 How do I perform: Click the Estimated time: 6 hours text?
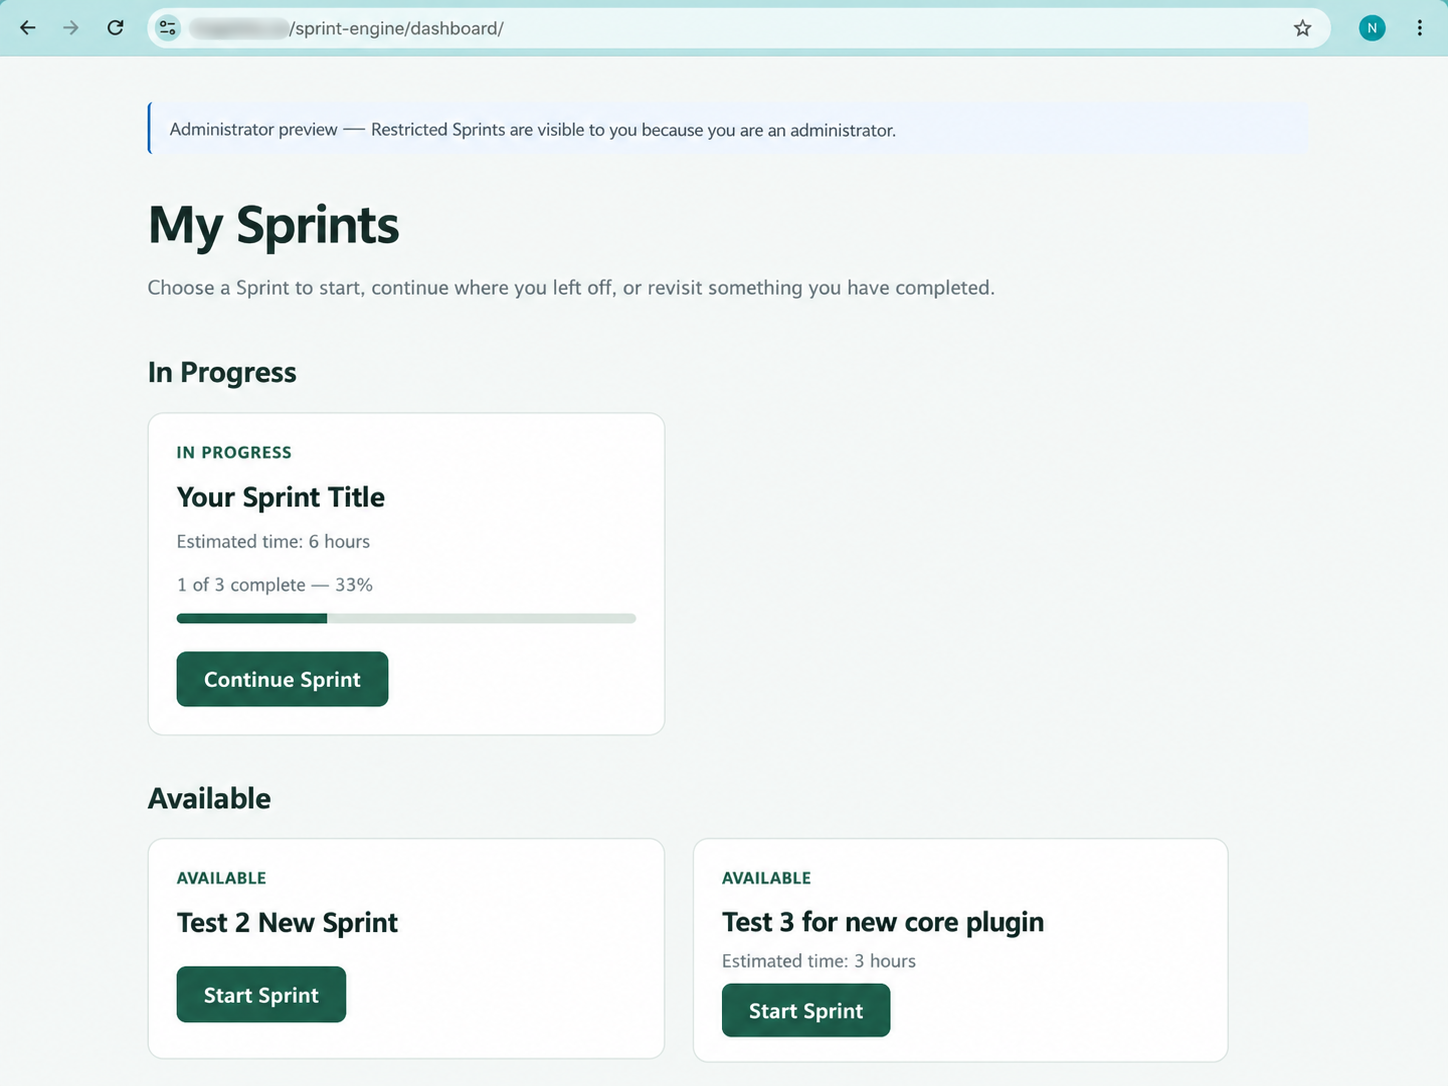click(x=273, y=541)
